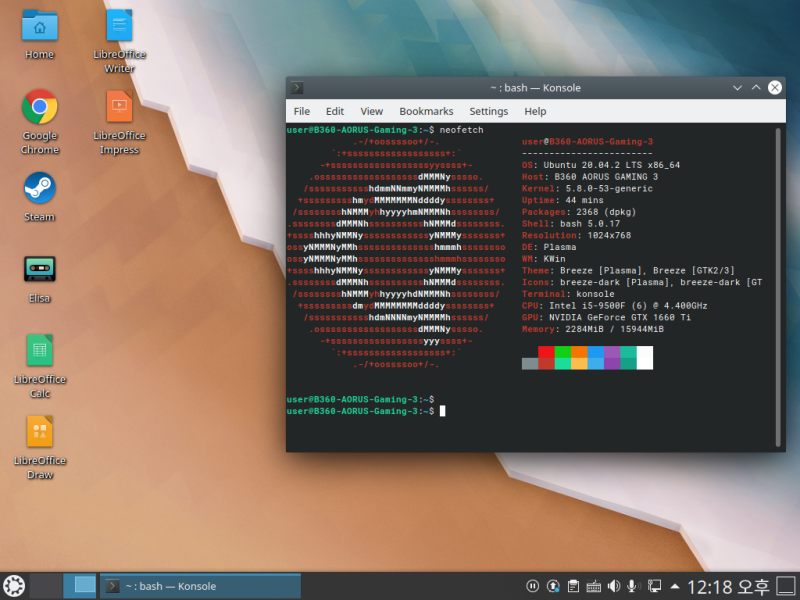The width and height of the screenshot is (800, 600).
Task: Click the 'Shell: bash 5.0.17' line
Action: point(571,223)
